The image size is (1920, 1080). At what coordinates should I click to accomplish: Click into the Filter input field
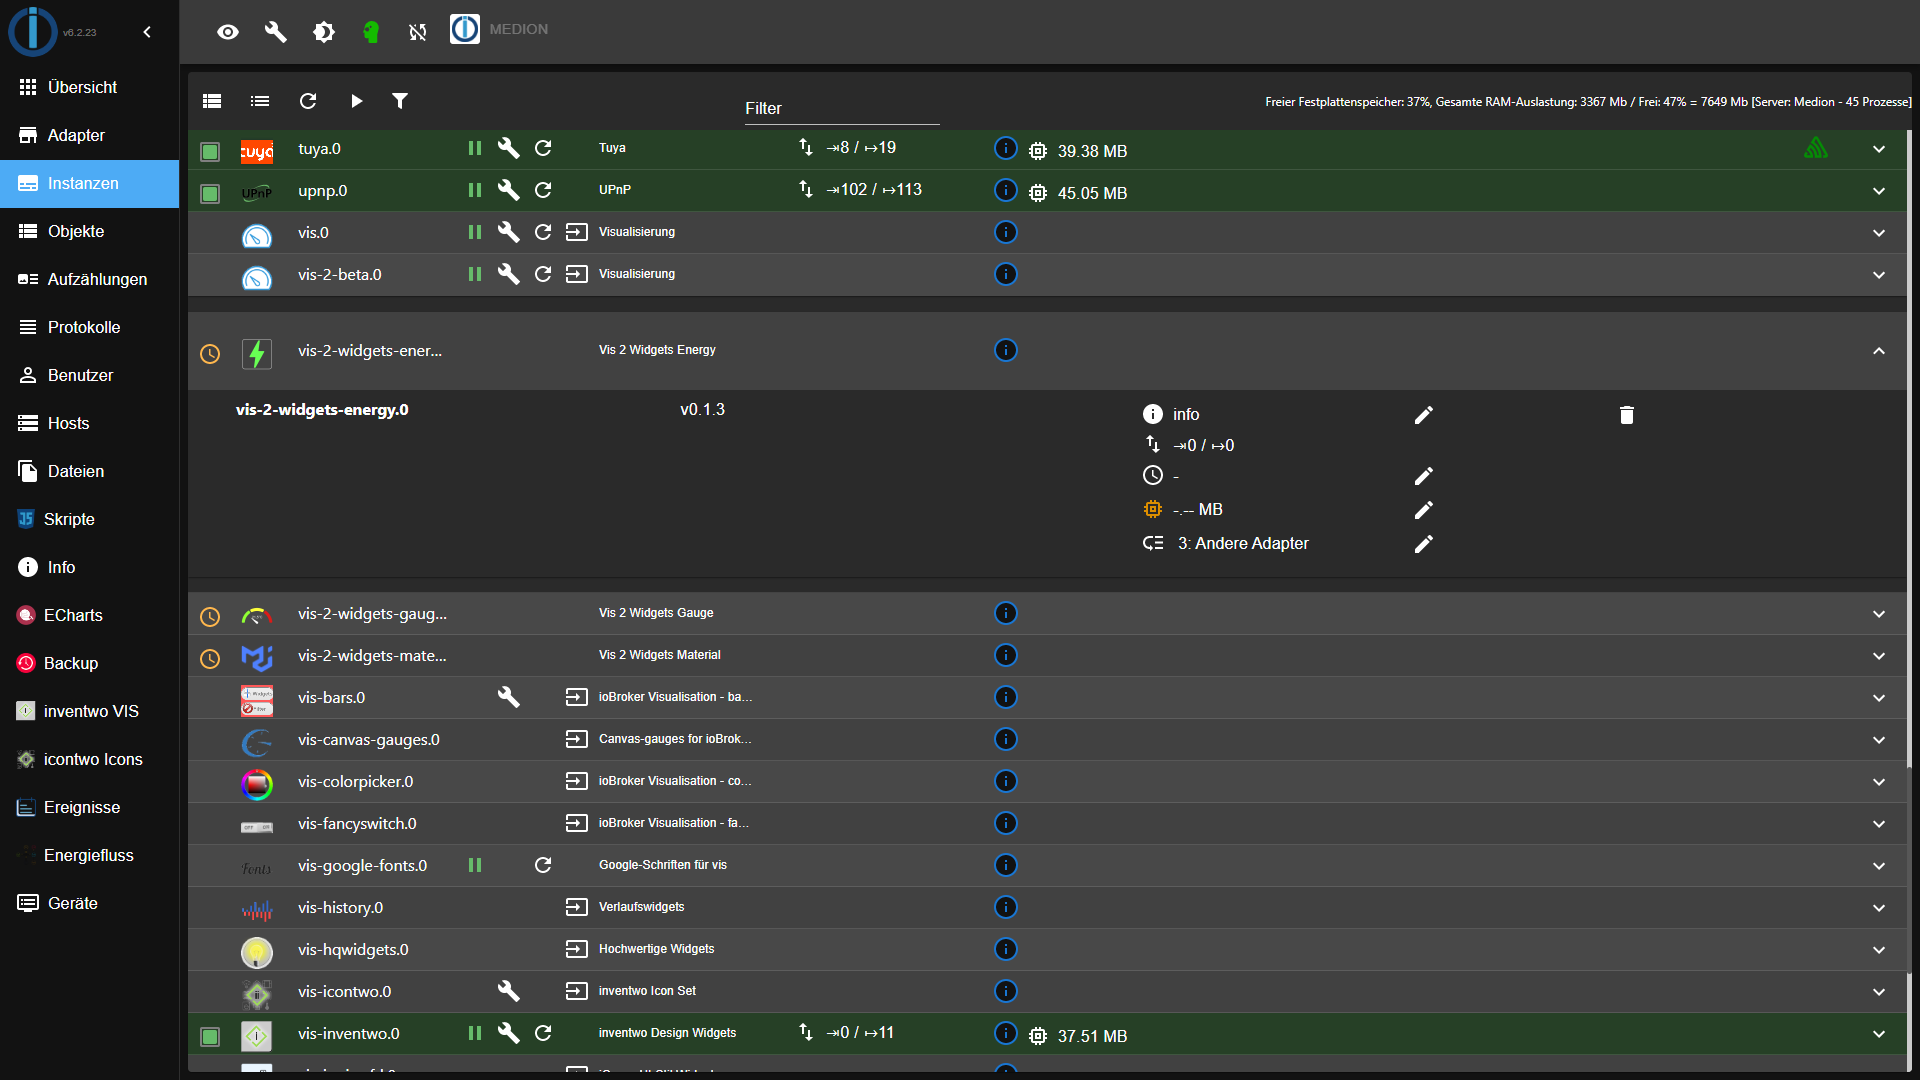click(840, 108)
